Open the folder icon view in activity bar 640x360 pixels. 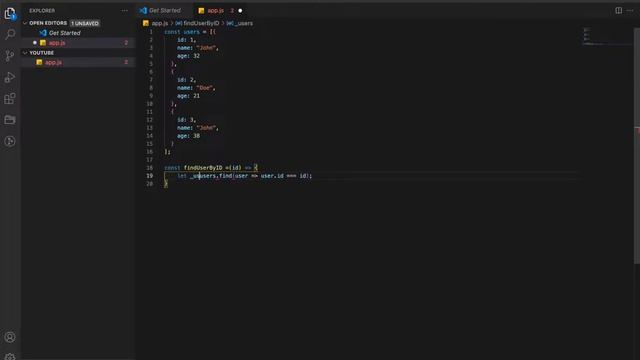10,120
